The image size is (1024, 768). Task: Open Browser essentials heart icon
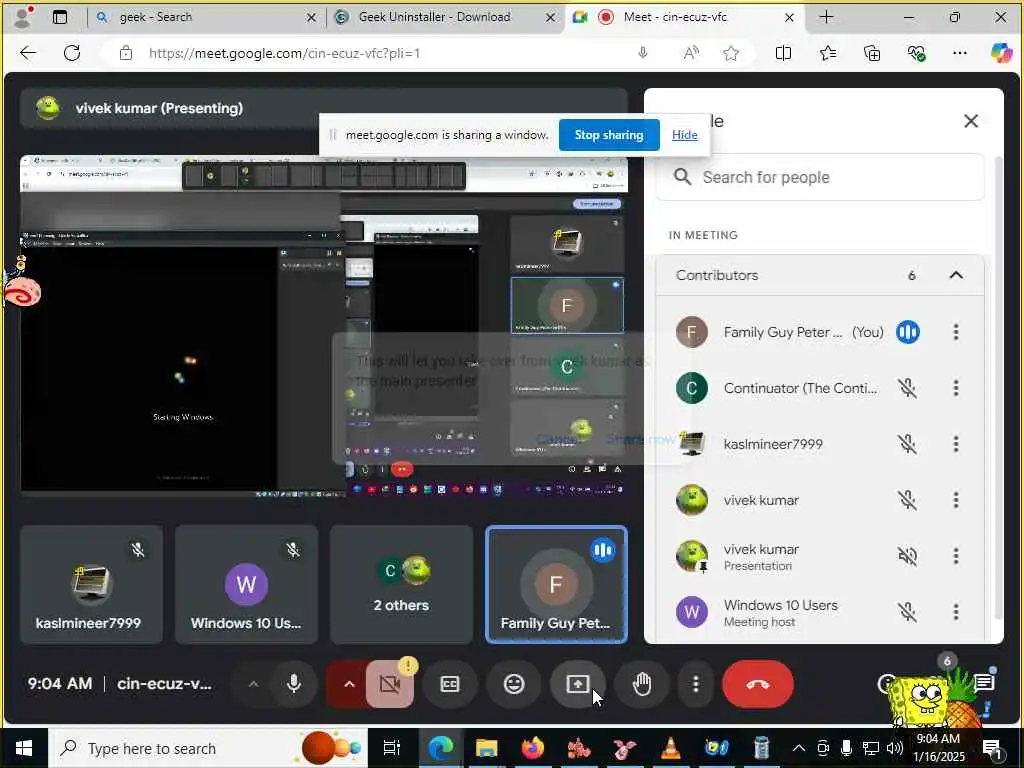916,53
